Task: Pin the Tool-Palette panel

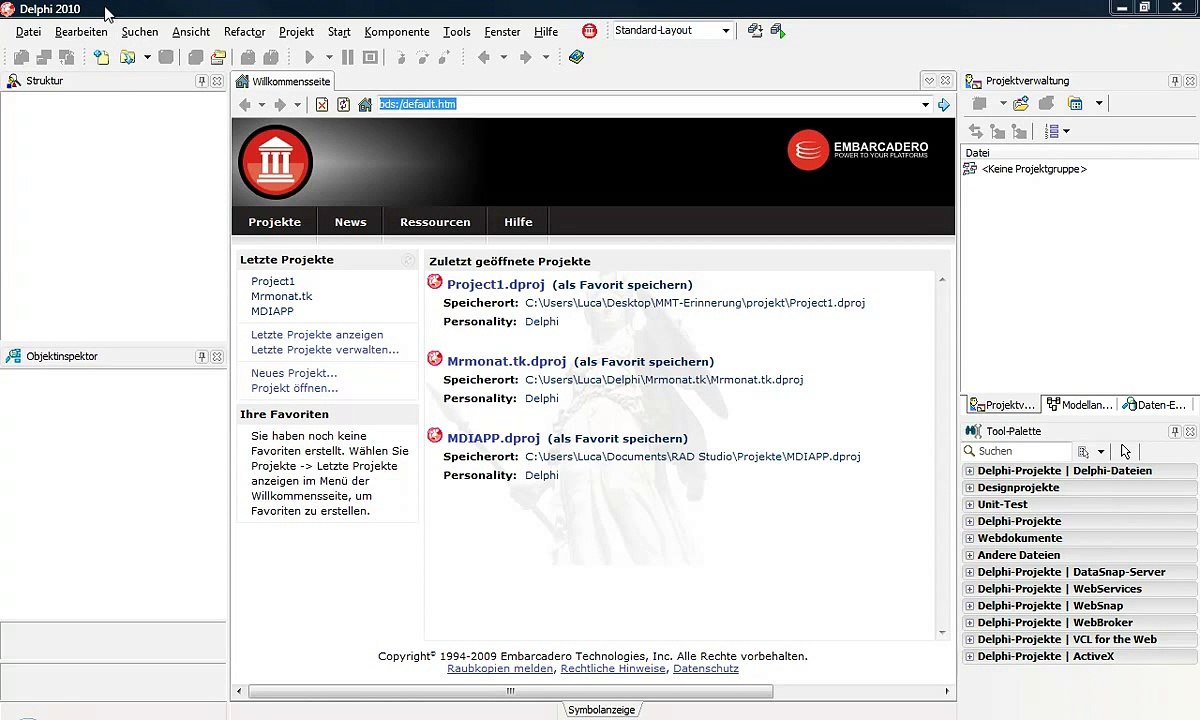Action: 1175,431
